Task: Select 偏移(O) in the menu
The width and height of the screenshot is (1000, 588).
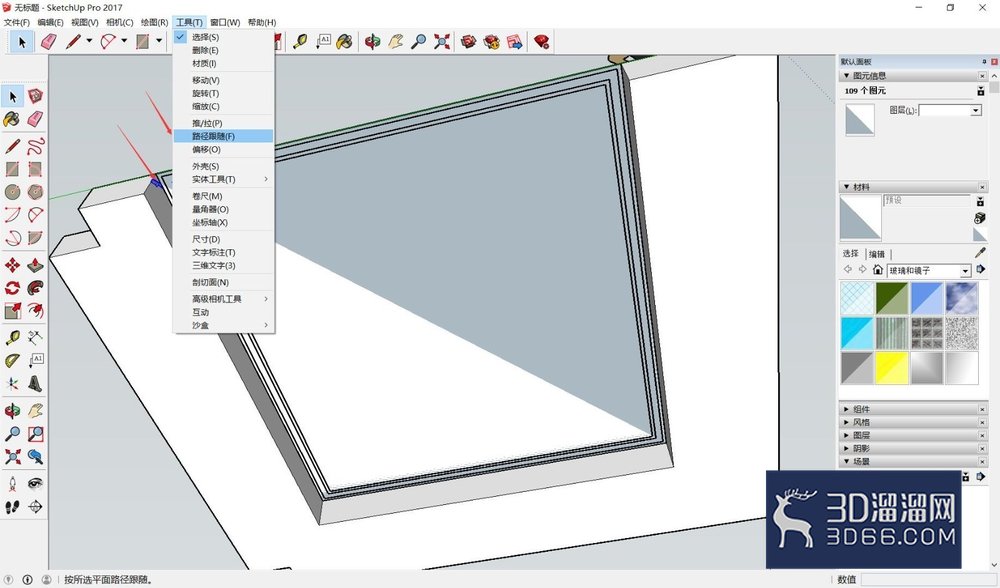Action: 223,149
